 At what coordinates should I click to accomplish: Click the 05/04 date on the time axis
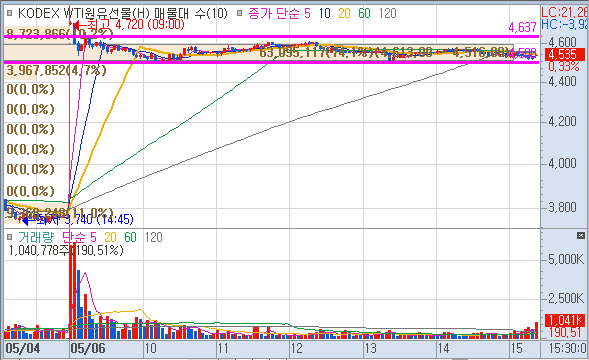coord(23,348)
